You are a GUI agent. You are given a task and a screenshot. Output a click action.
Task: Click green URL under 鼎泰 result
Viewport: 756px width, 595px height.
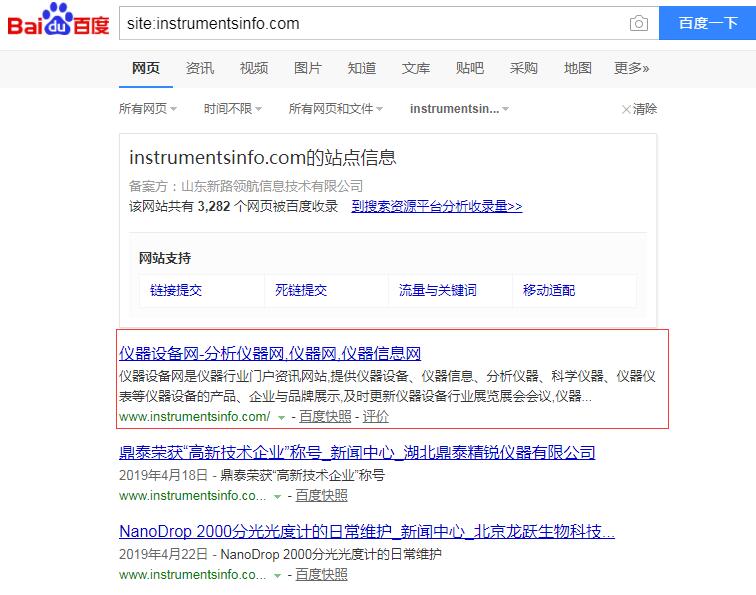(x=192, y=496)
